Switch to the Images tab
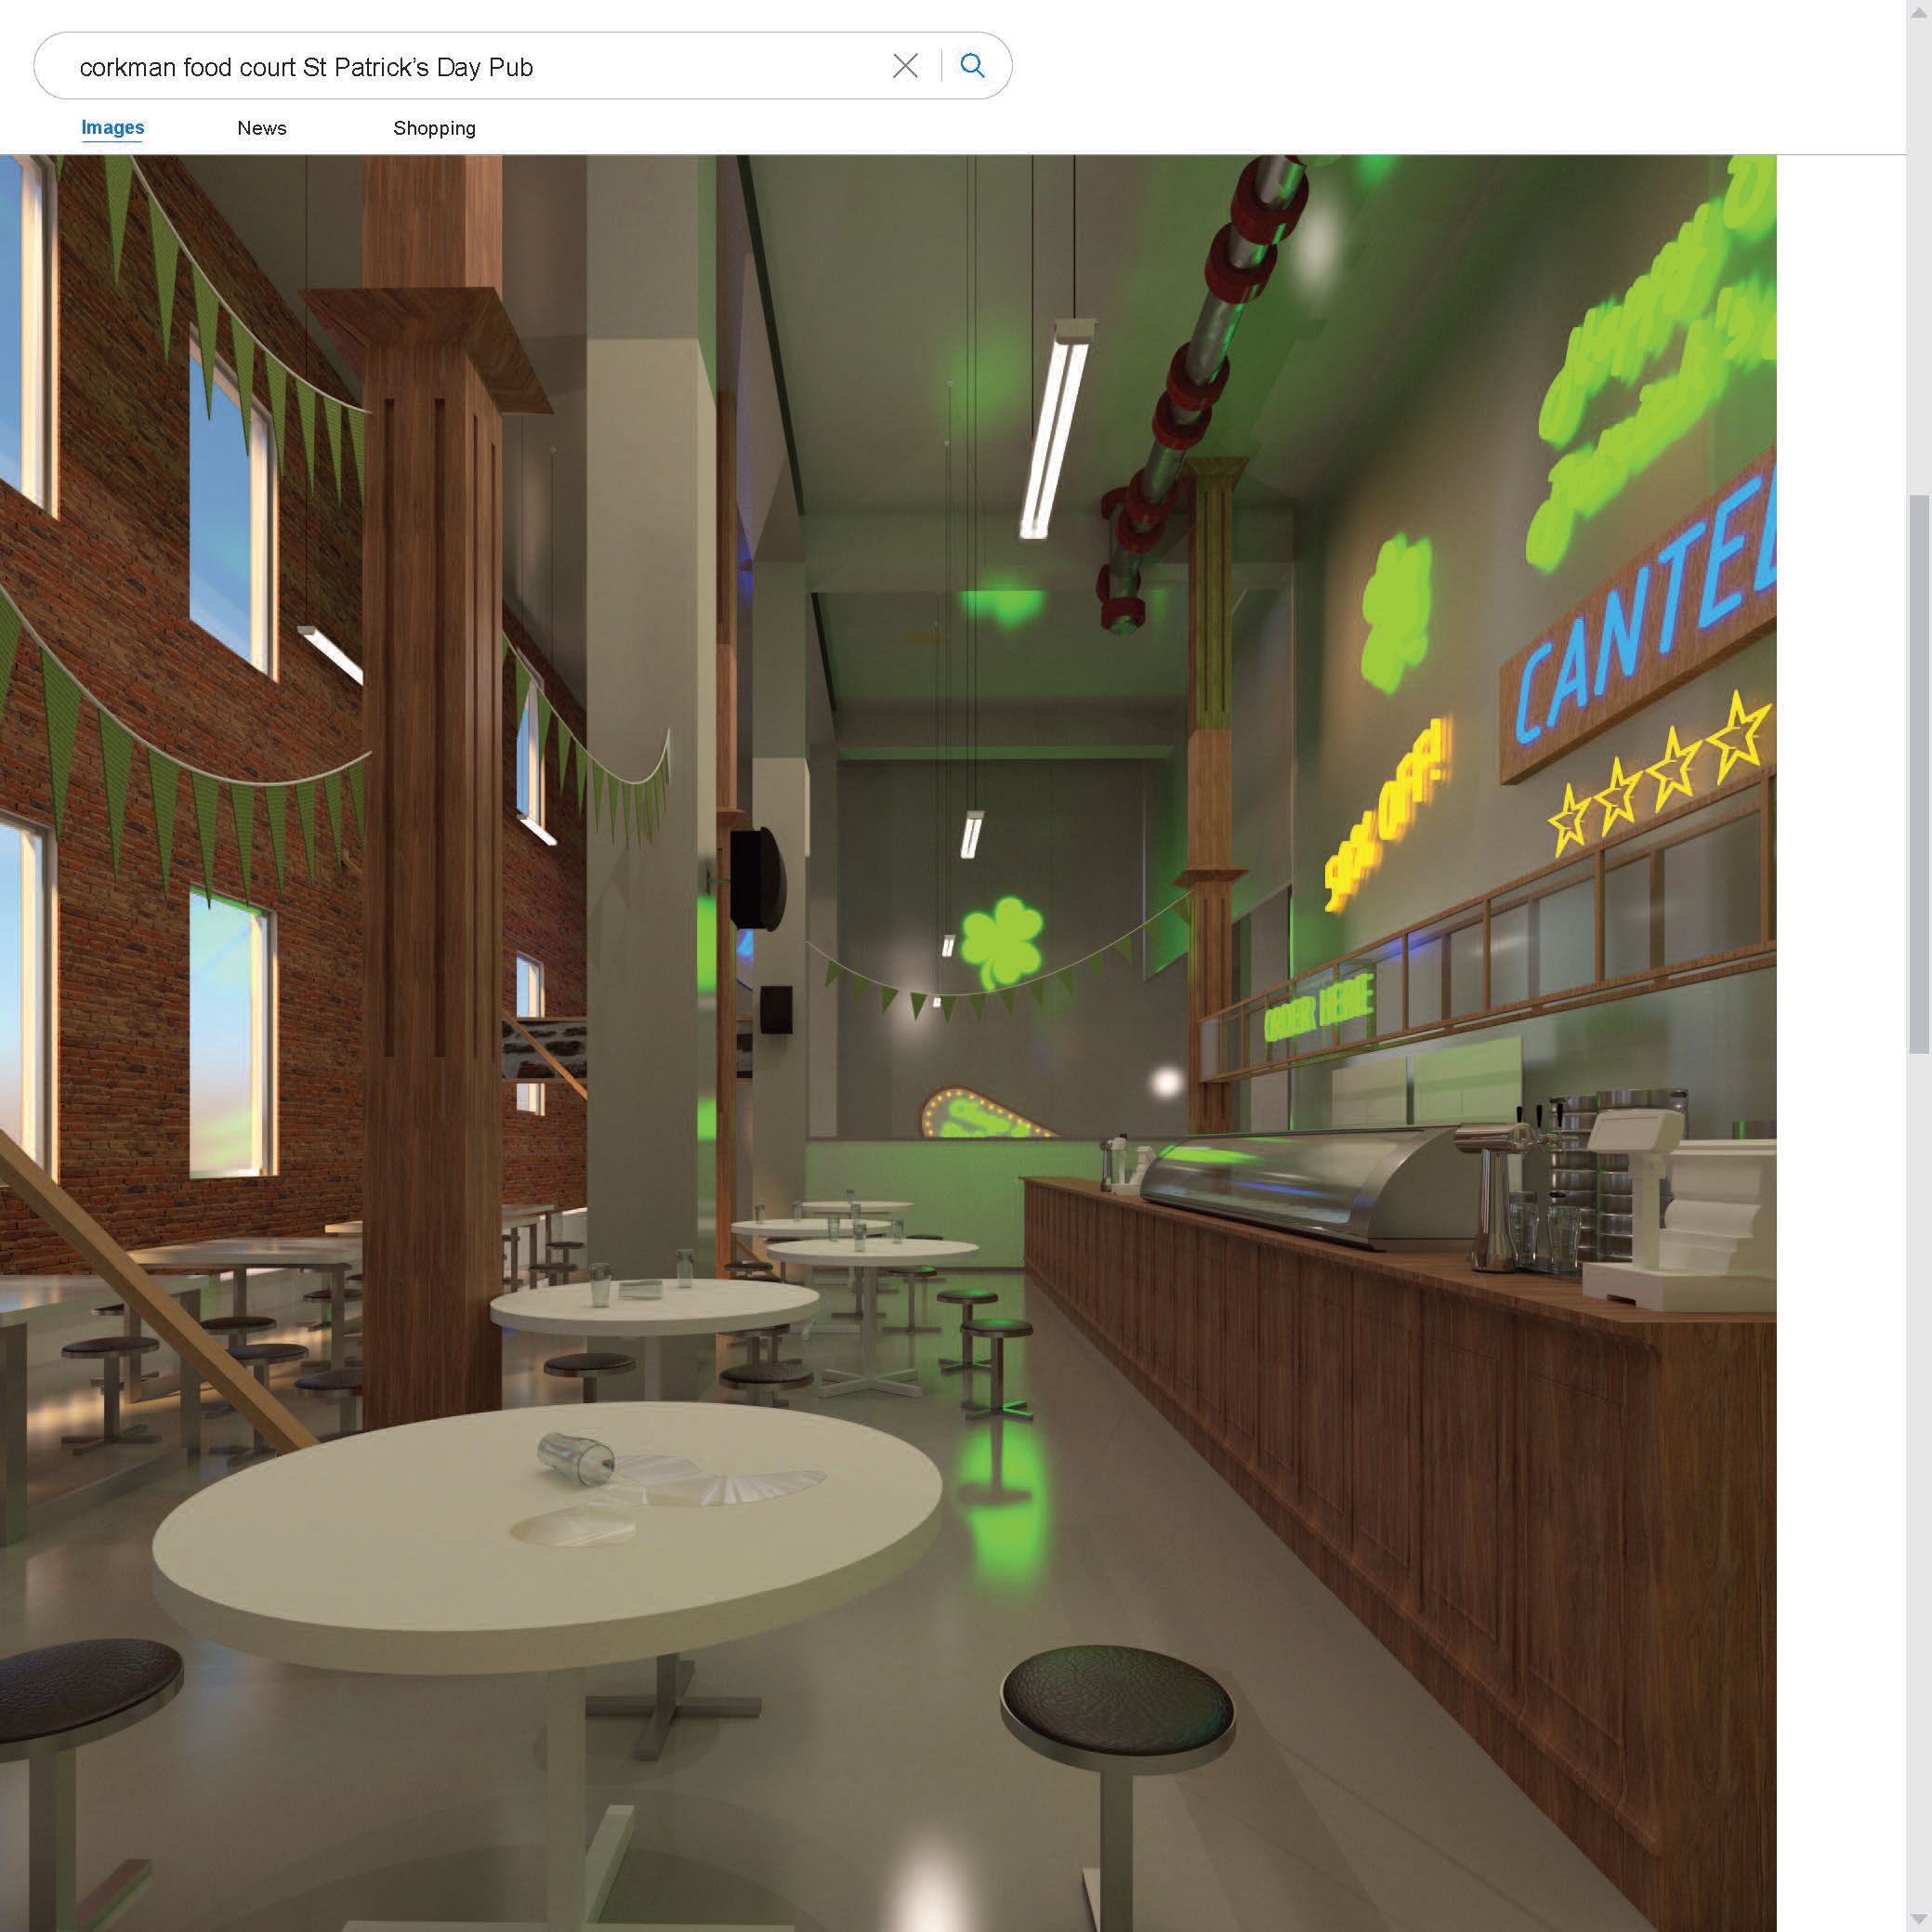This screenshot has width=1932, height=1932. click(x=113, y=128)
